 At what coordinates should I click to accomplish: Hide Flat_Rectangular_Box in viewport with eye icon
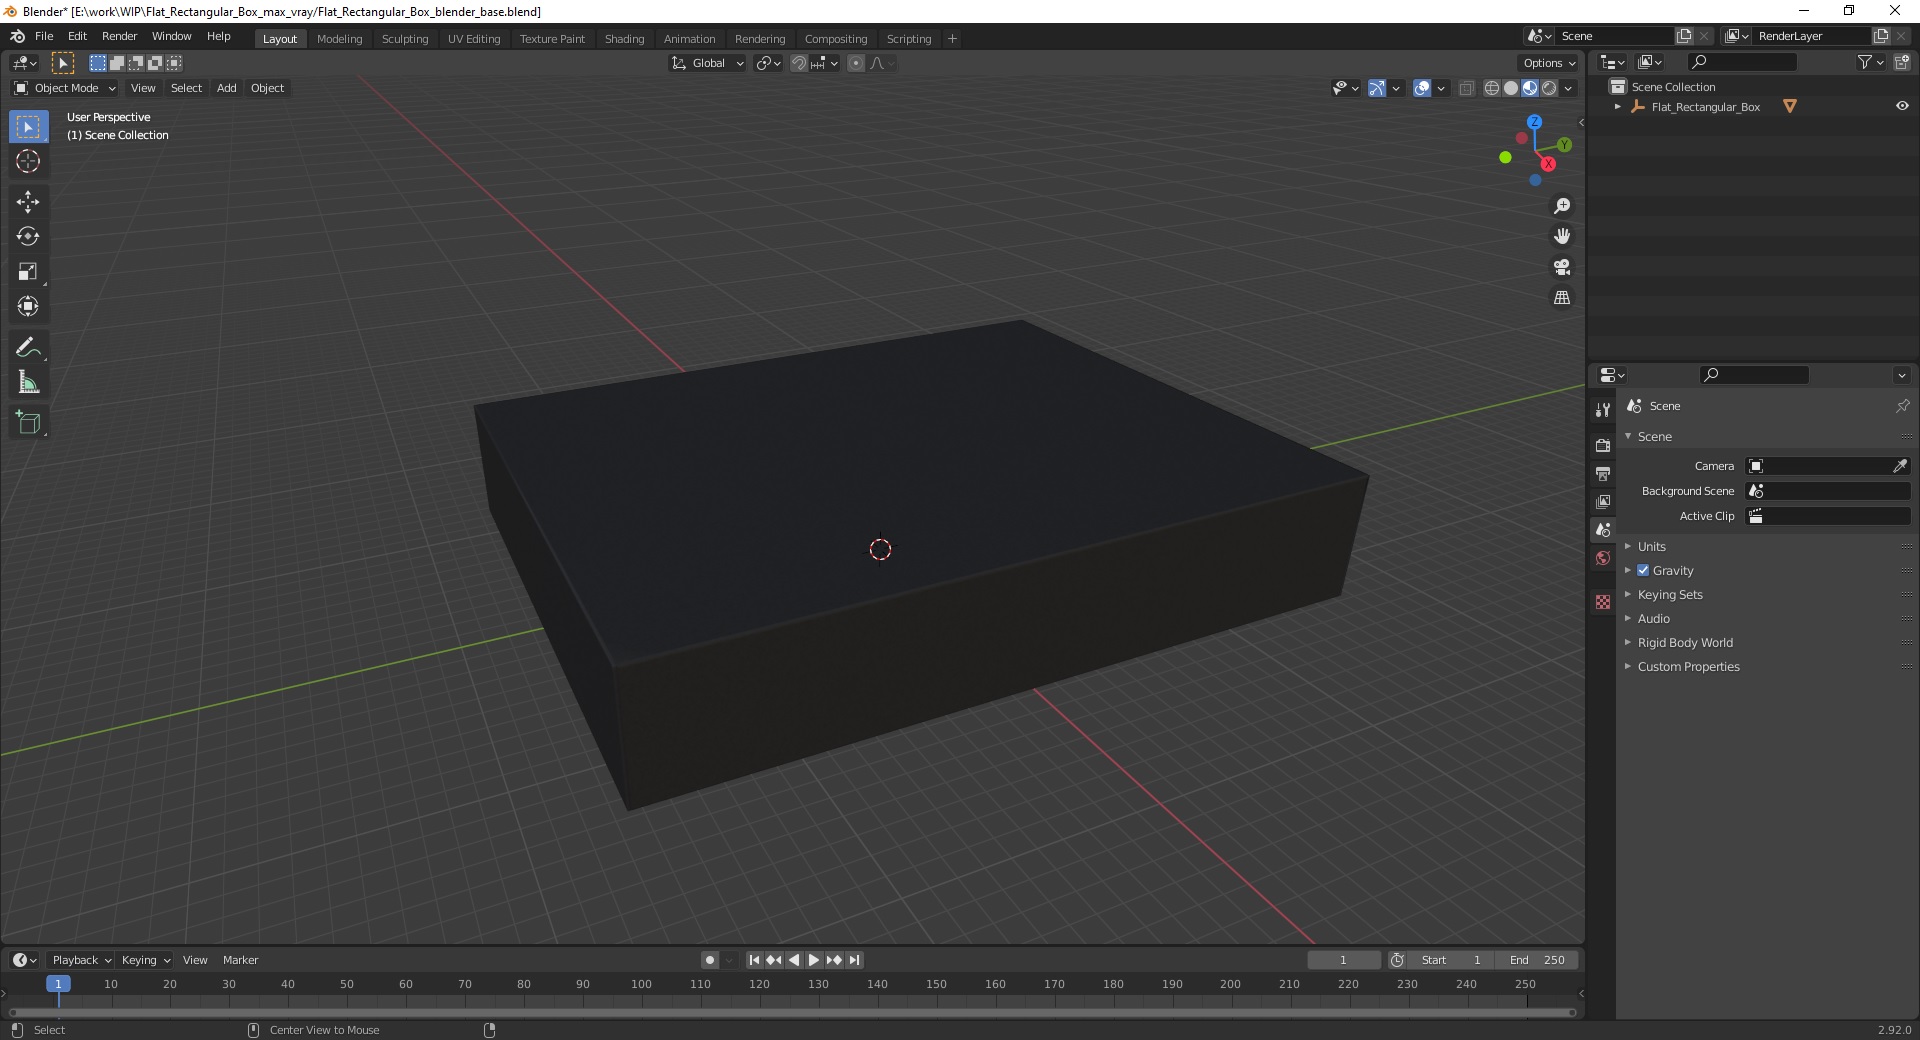[1902, 107]
